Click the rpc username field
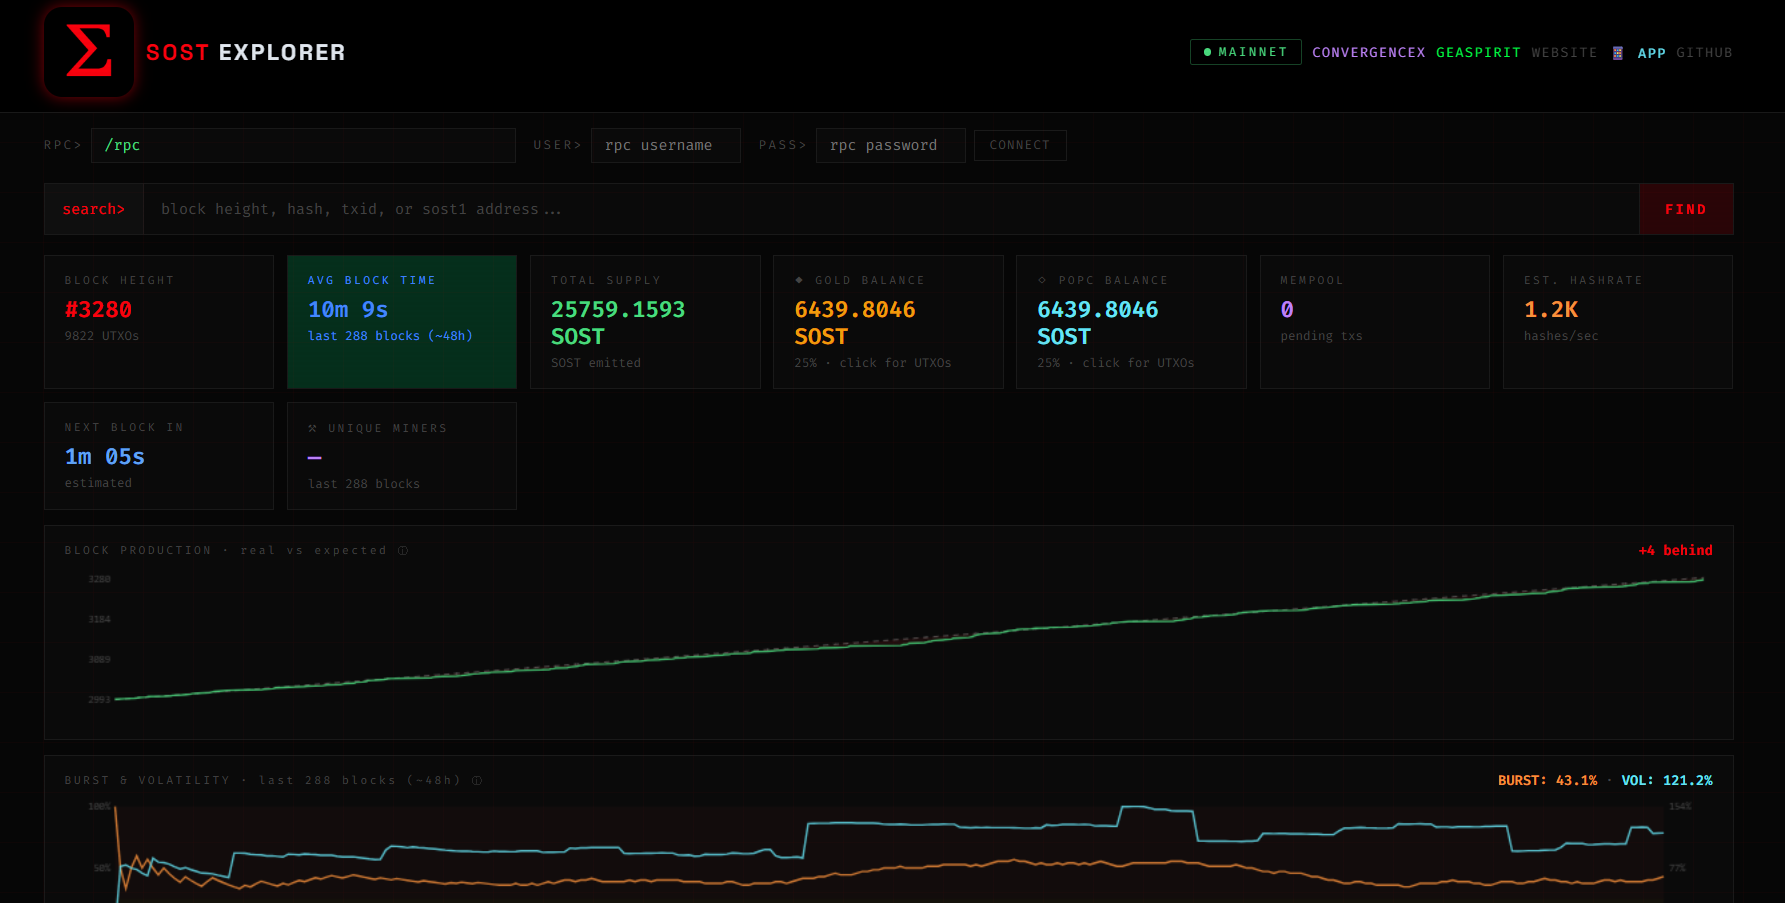 665,145
